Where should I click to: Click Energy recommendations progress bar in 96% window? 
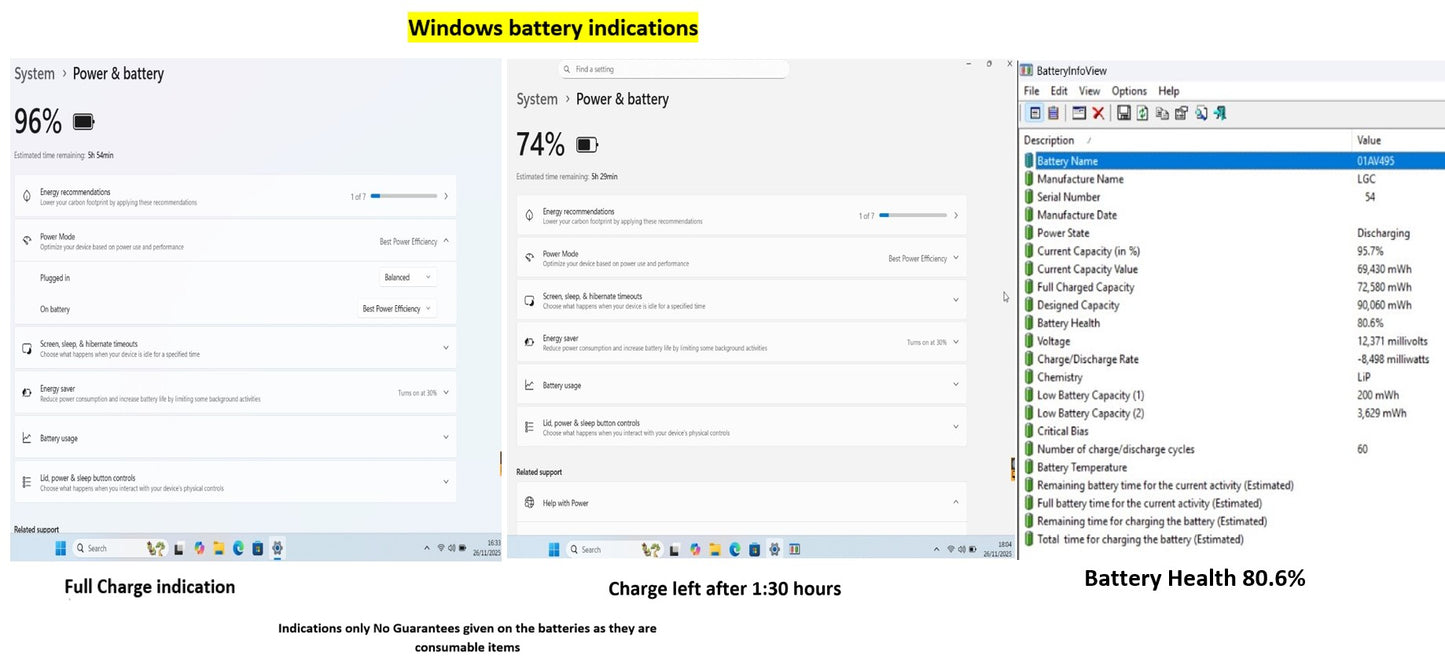tap(402, 197)
